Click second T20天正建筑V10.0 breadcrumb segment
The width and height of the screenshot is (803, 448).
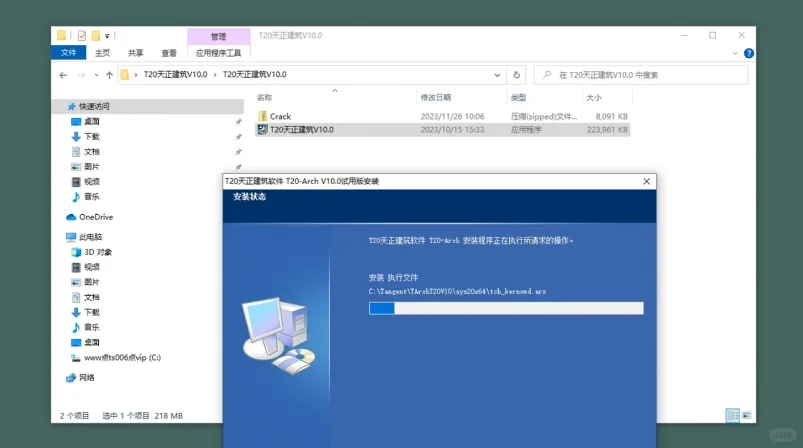pyautogui.click(x=255, y=75)
